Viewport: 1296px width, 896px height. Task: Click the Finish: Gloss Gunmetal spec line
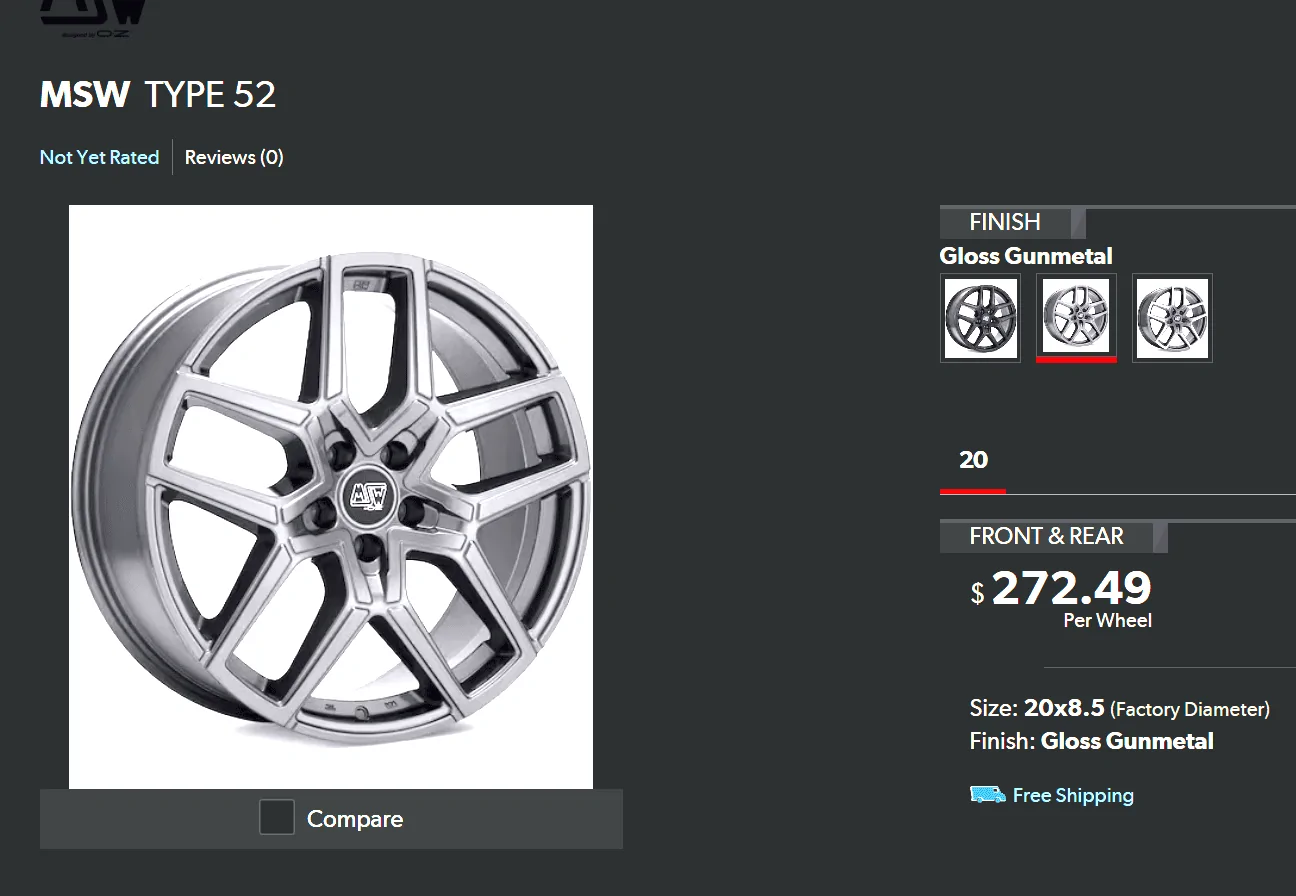[x=1091, y=741]
